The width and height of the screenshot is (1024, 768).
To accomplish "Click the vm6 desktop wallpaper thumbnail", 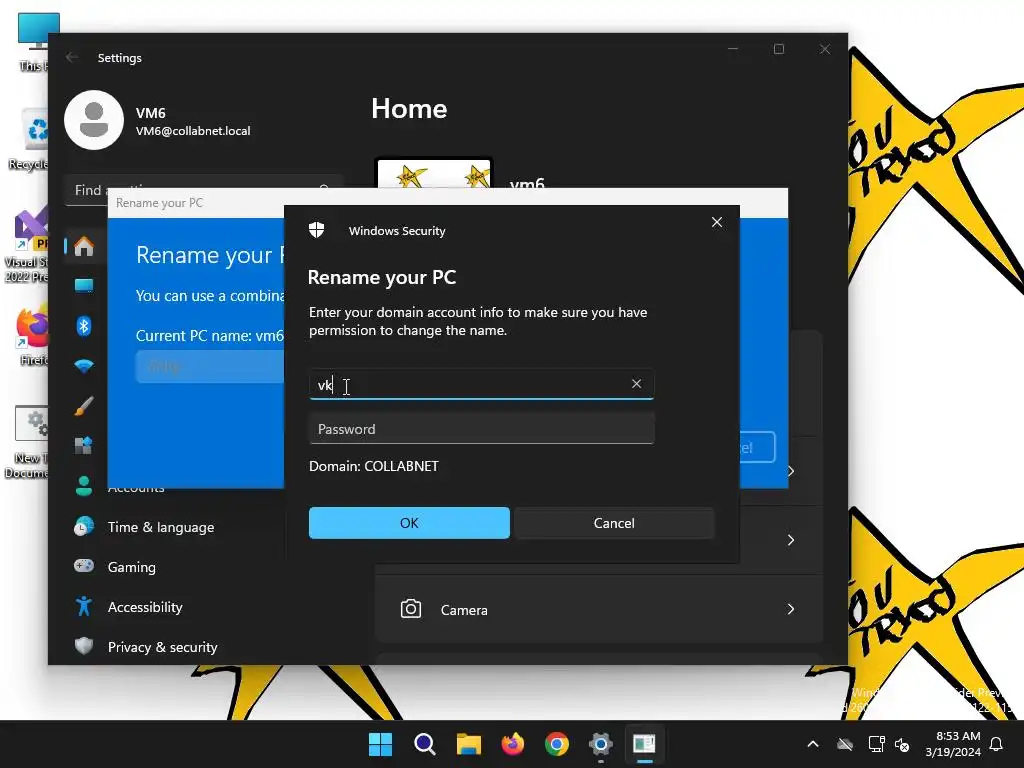I will pyautogui.click(x=434, y=173).
